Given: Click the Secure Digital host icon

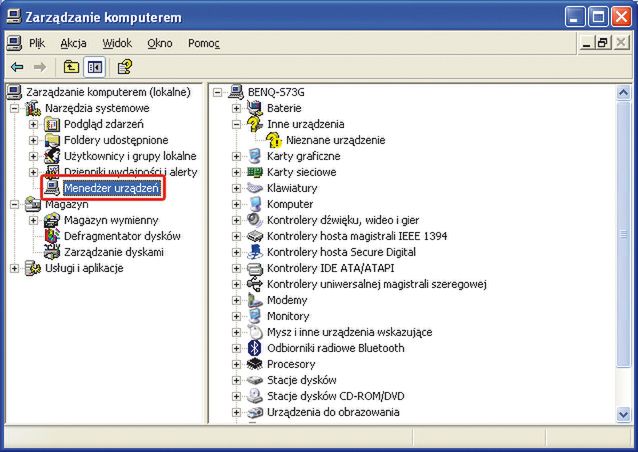Looking at the screenshot, I should (255, 252).
